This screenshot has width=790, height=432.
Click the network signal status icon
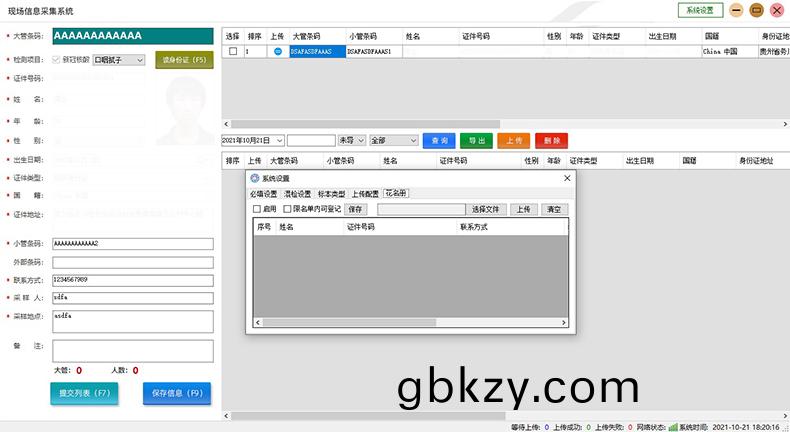(673, 427)
